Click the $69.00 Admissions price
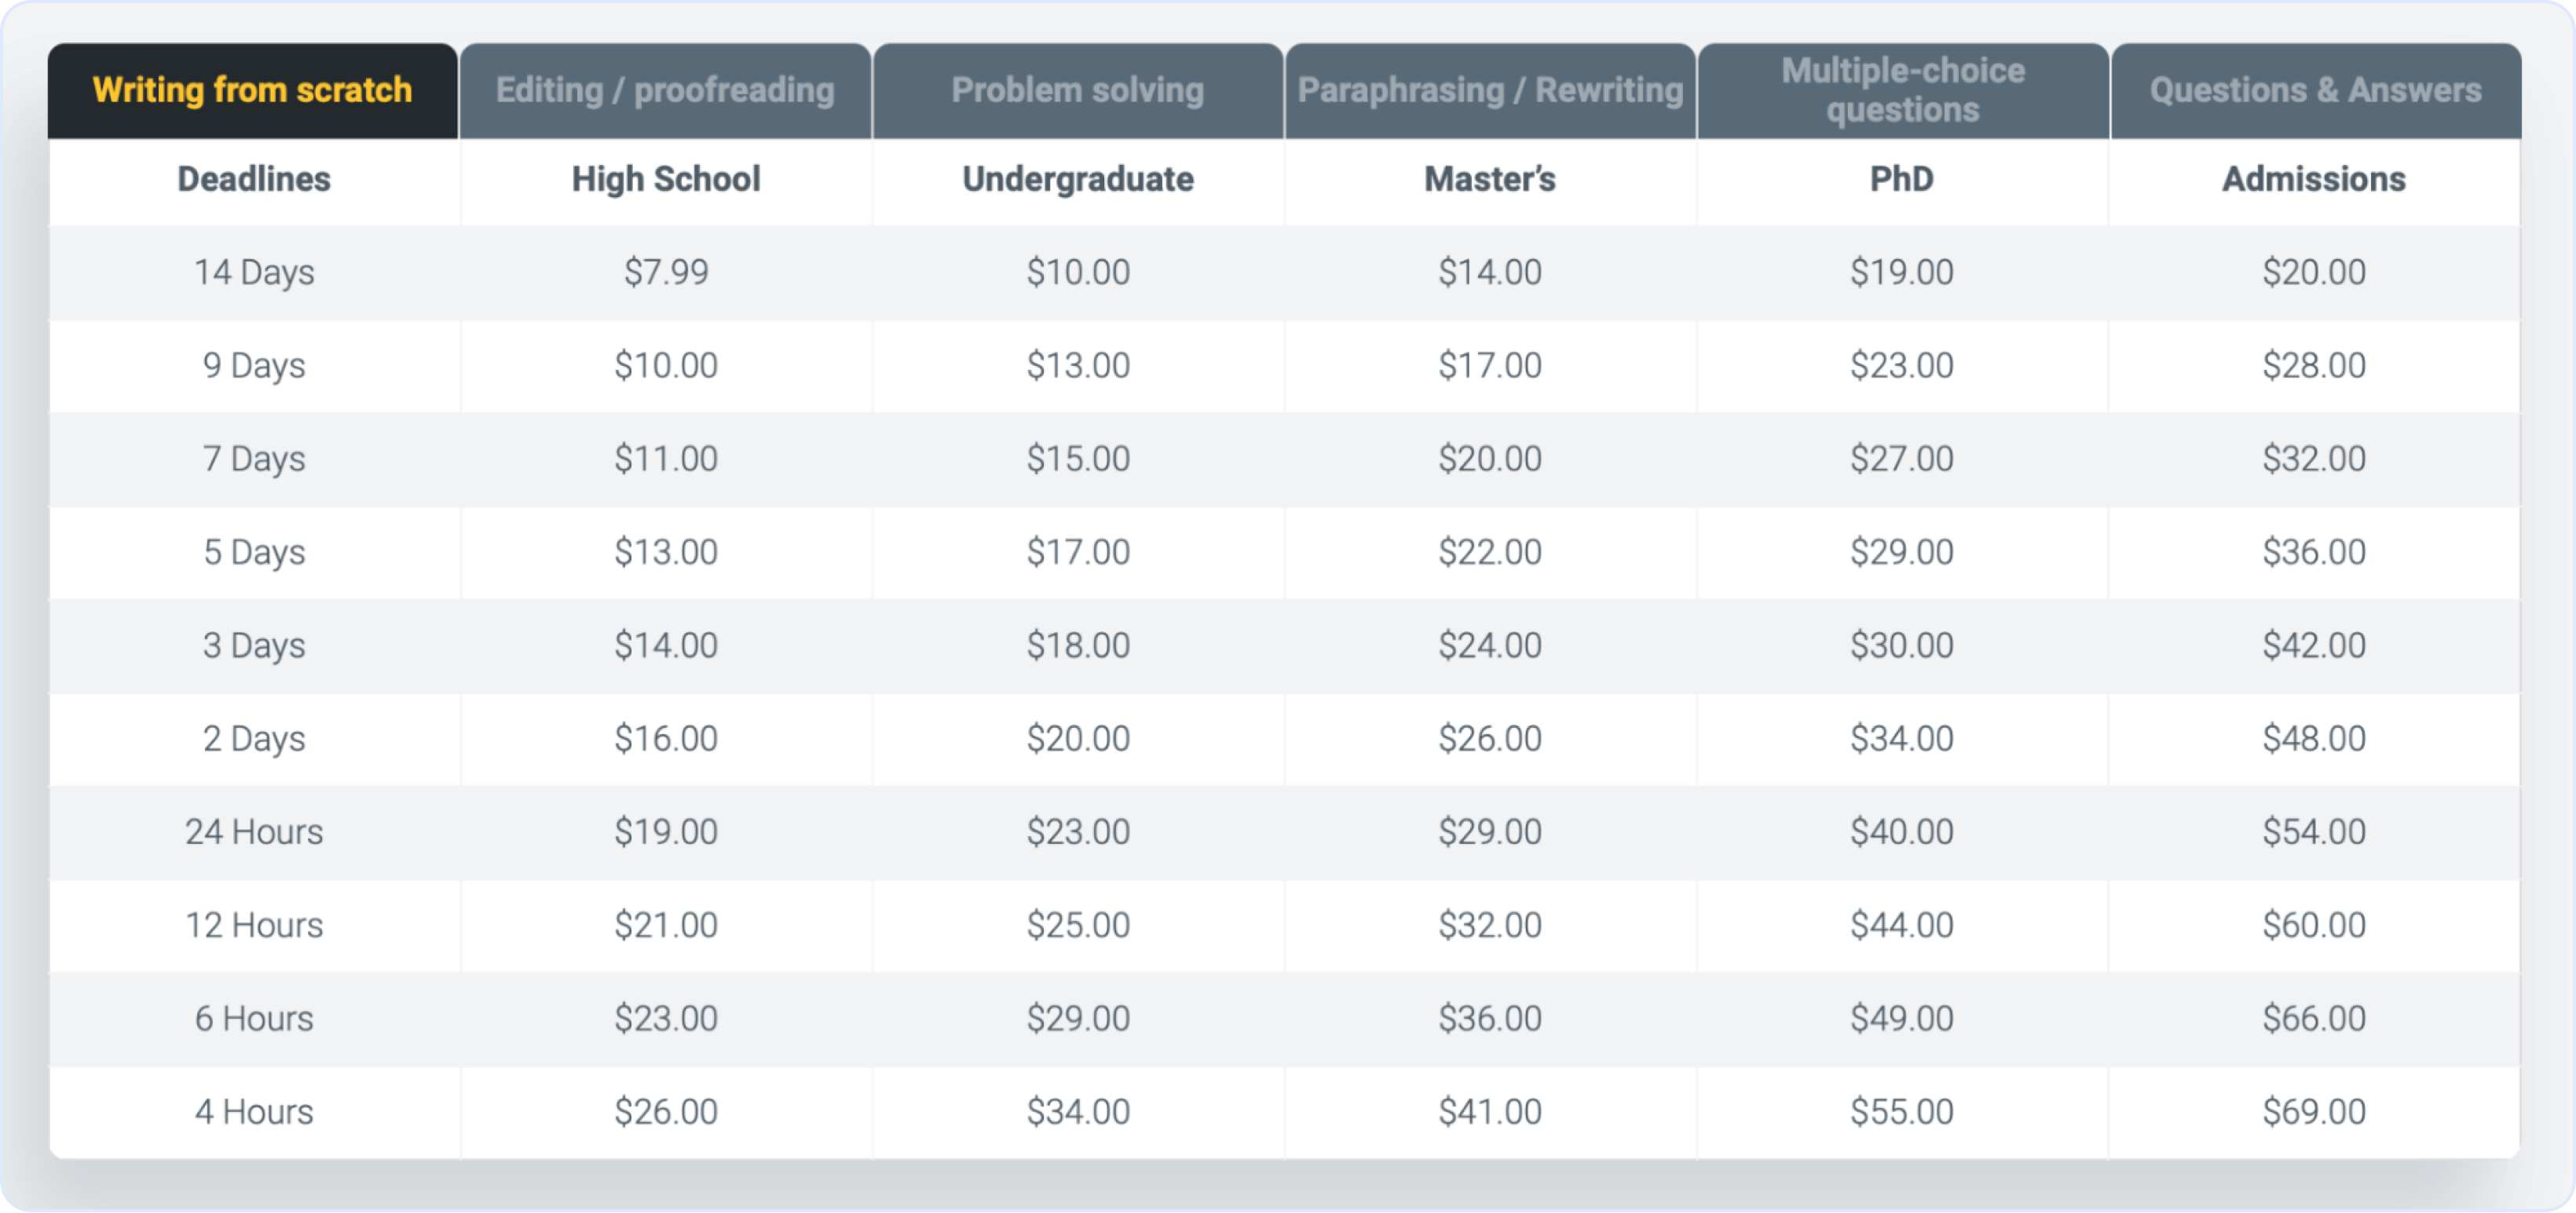The height and width of the screenshot is (1213, 2576). (2314, 1111)
